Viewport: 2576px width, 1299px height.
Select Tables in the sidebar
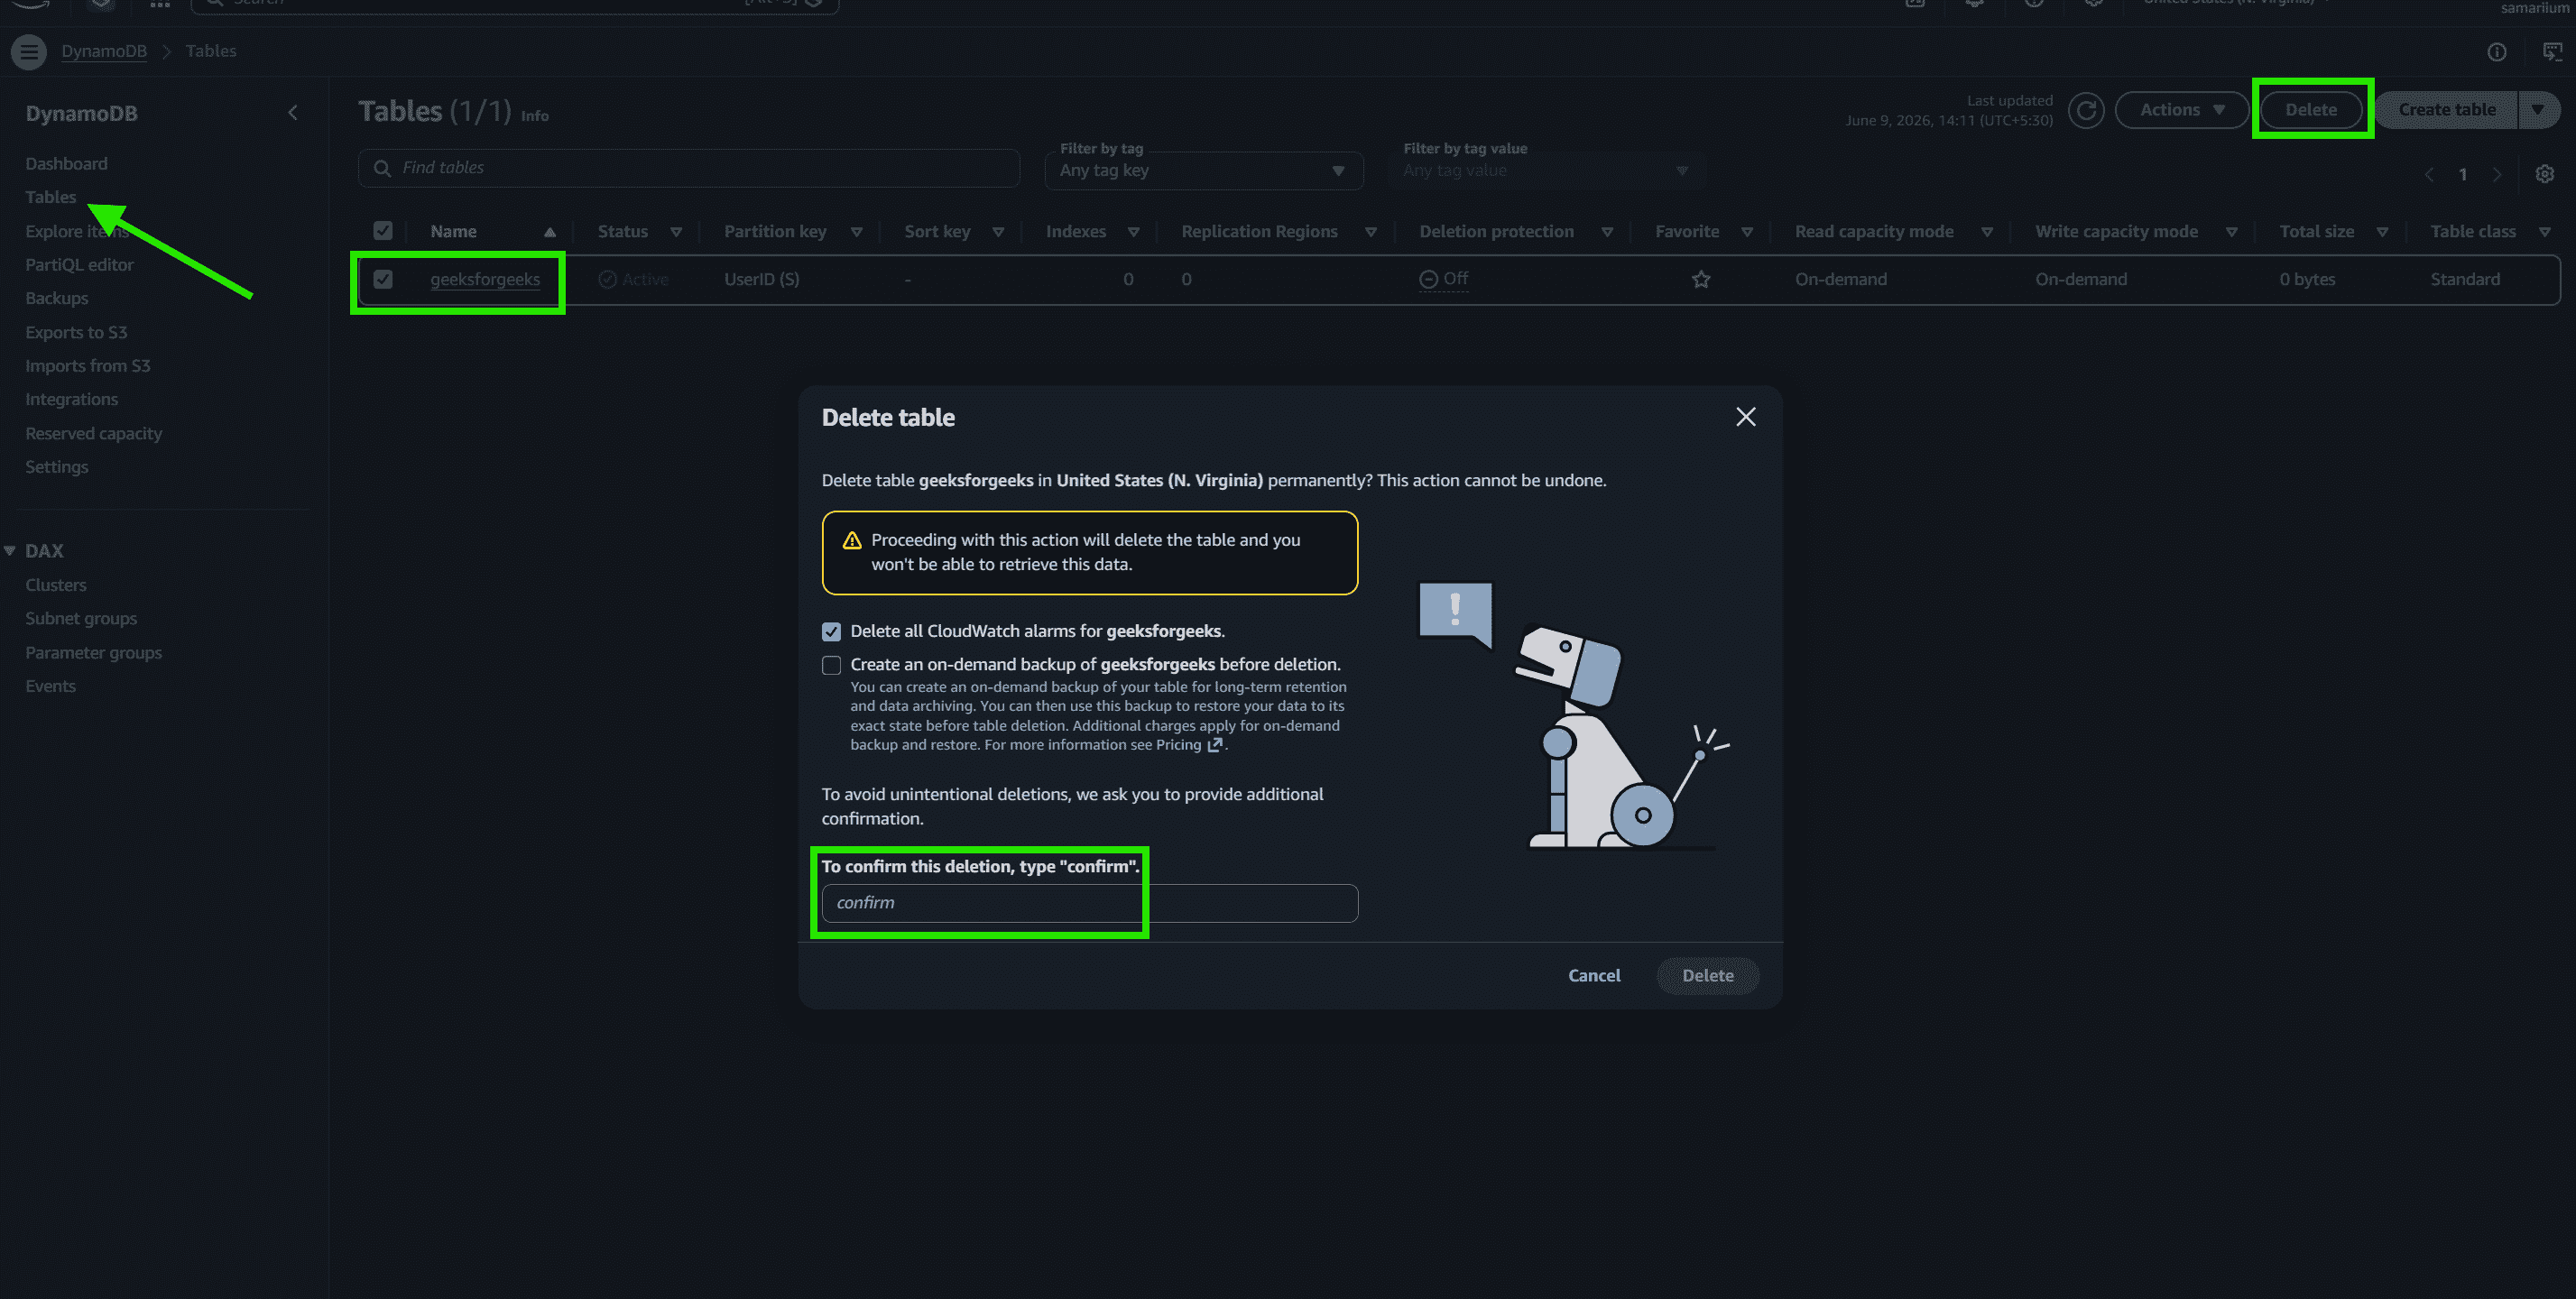point(51,197)
